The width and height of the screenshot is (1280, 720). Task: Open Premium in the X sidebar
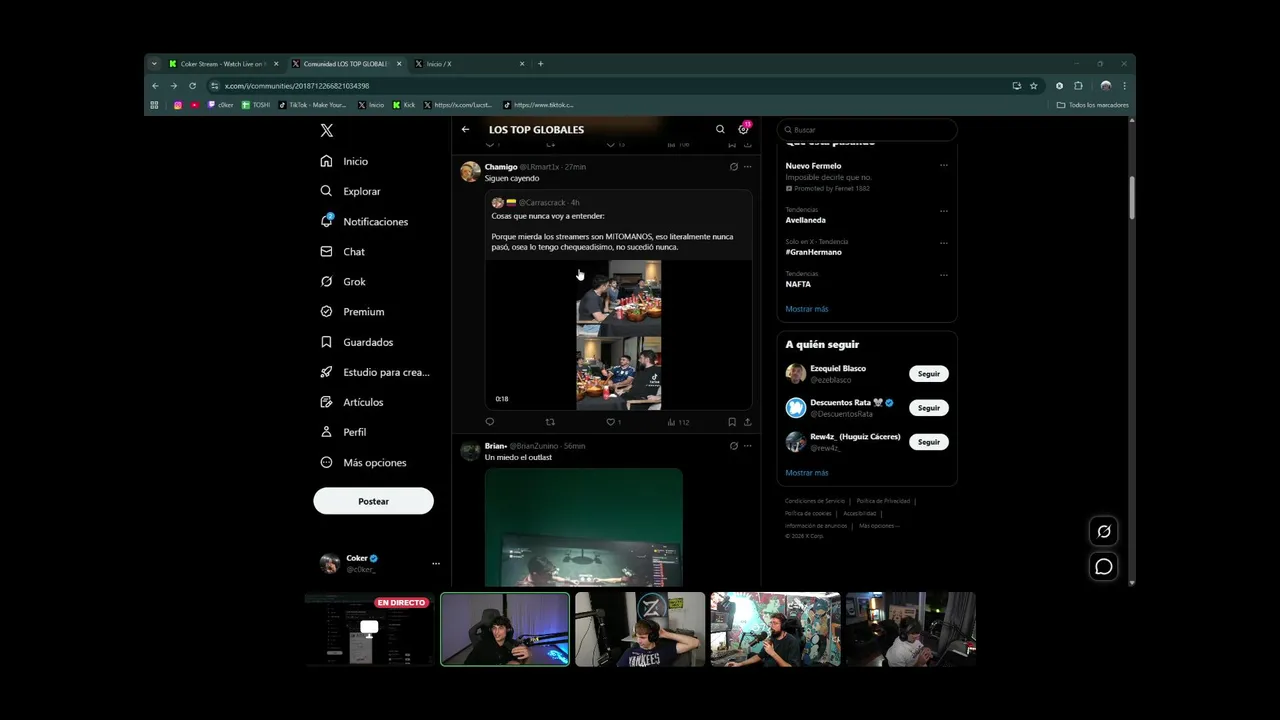point(352,311)
